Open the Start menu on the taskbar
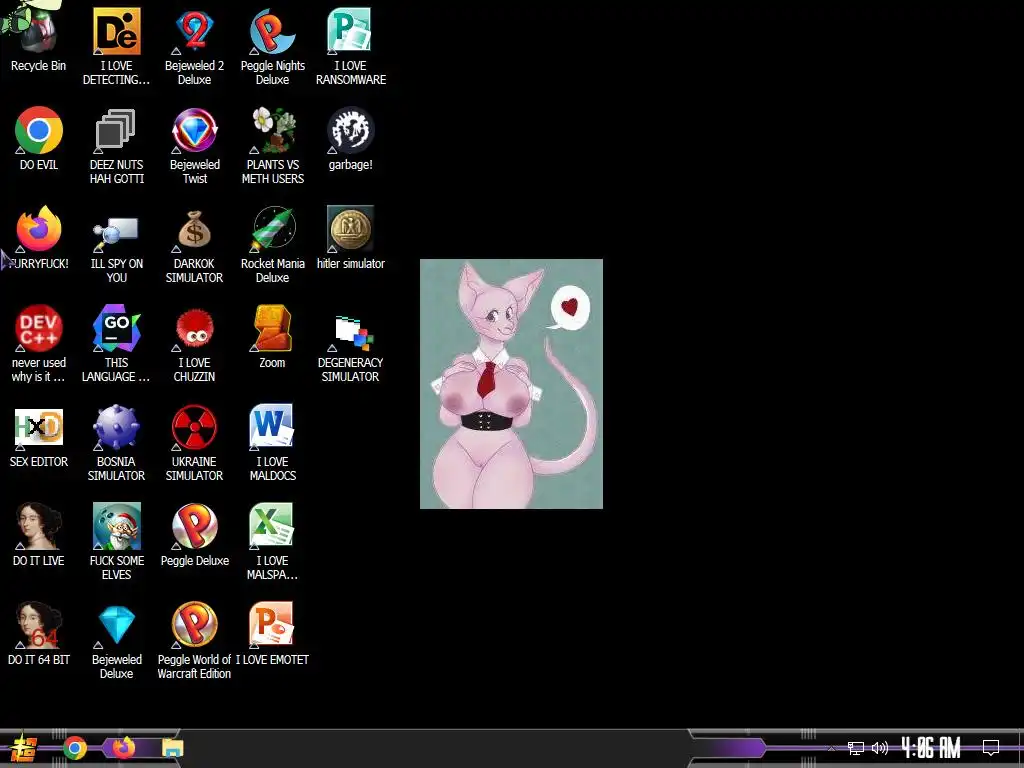The width and height of the screenshot is (1024, 768). (24, 748)
